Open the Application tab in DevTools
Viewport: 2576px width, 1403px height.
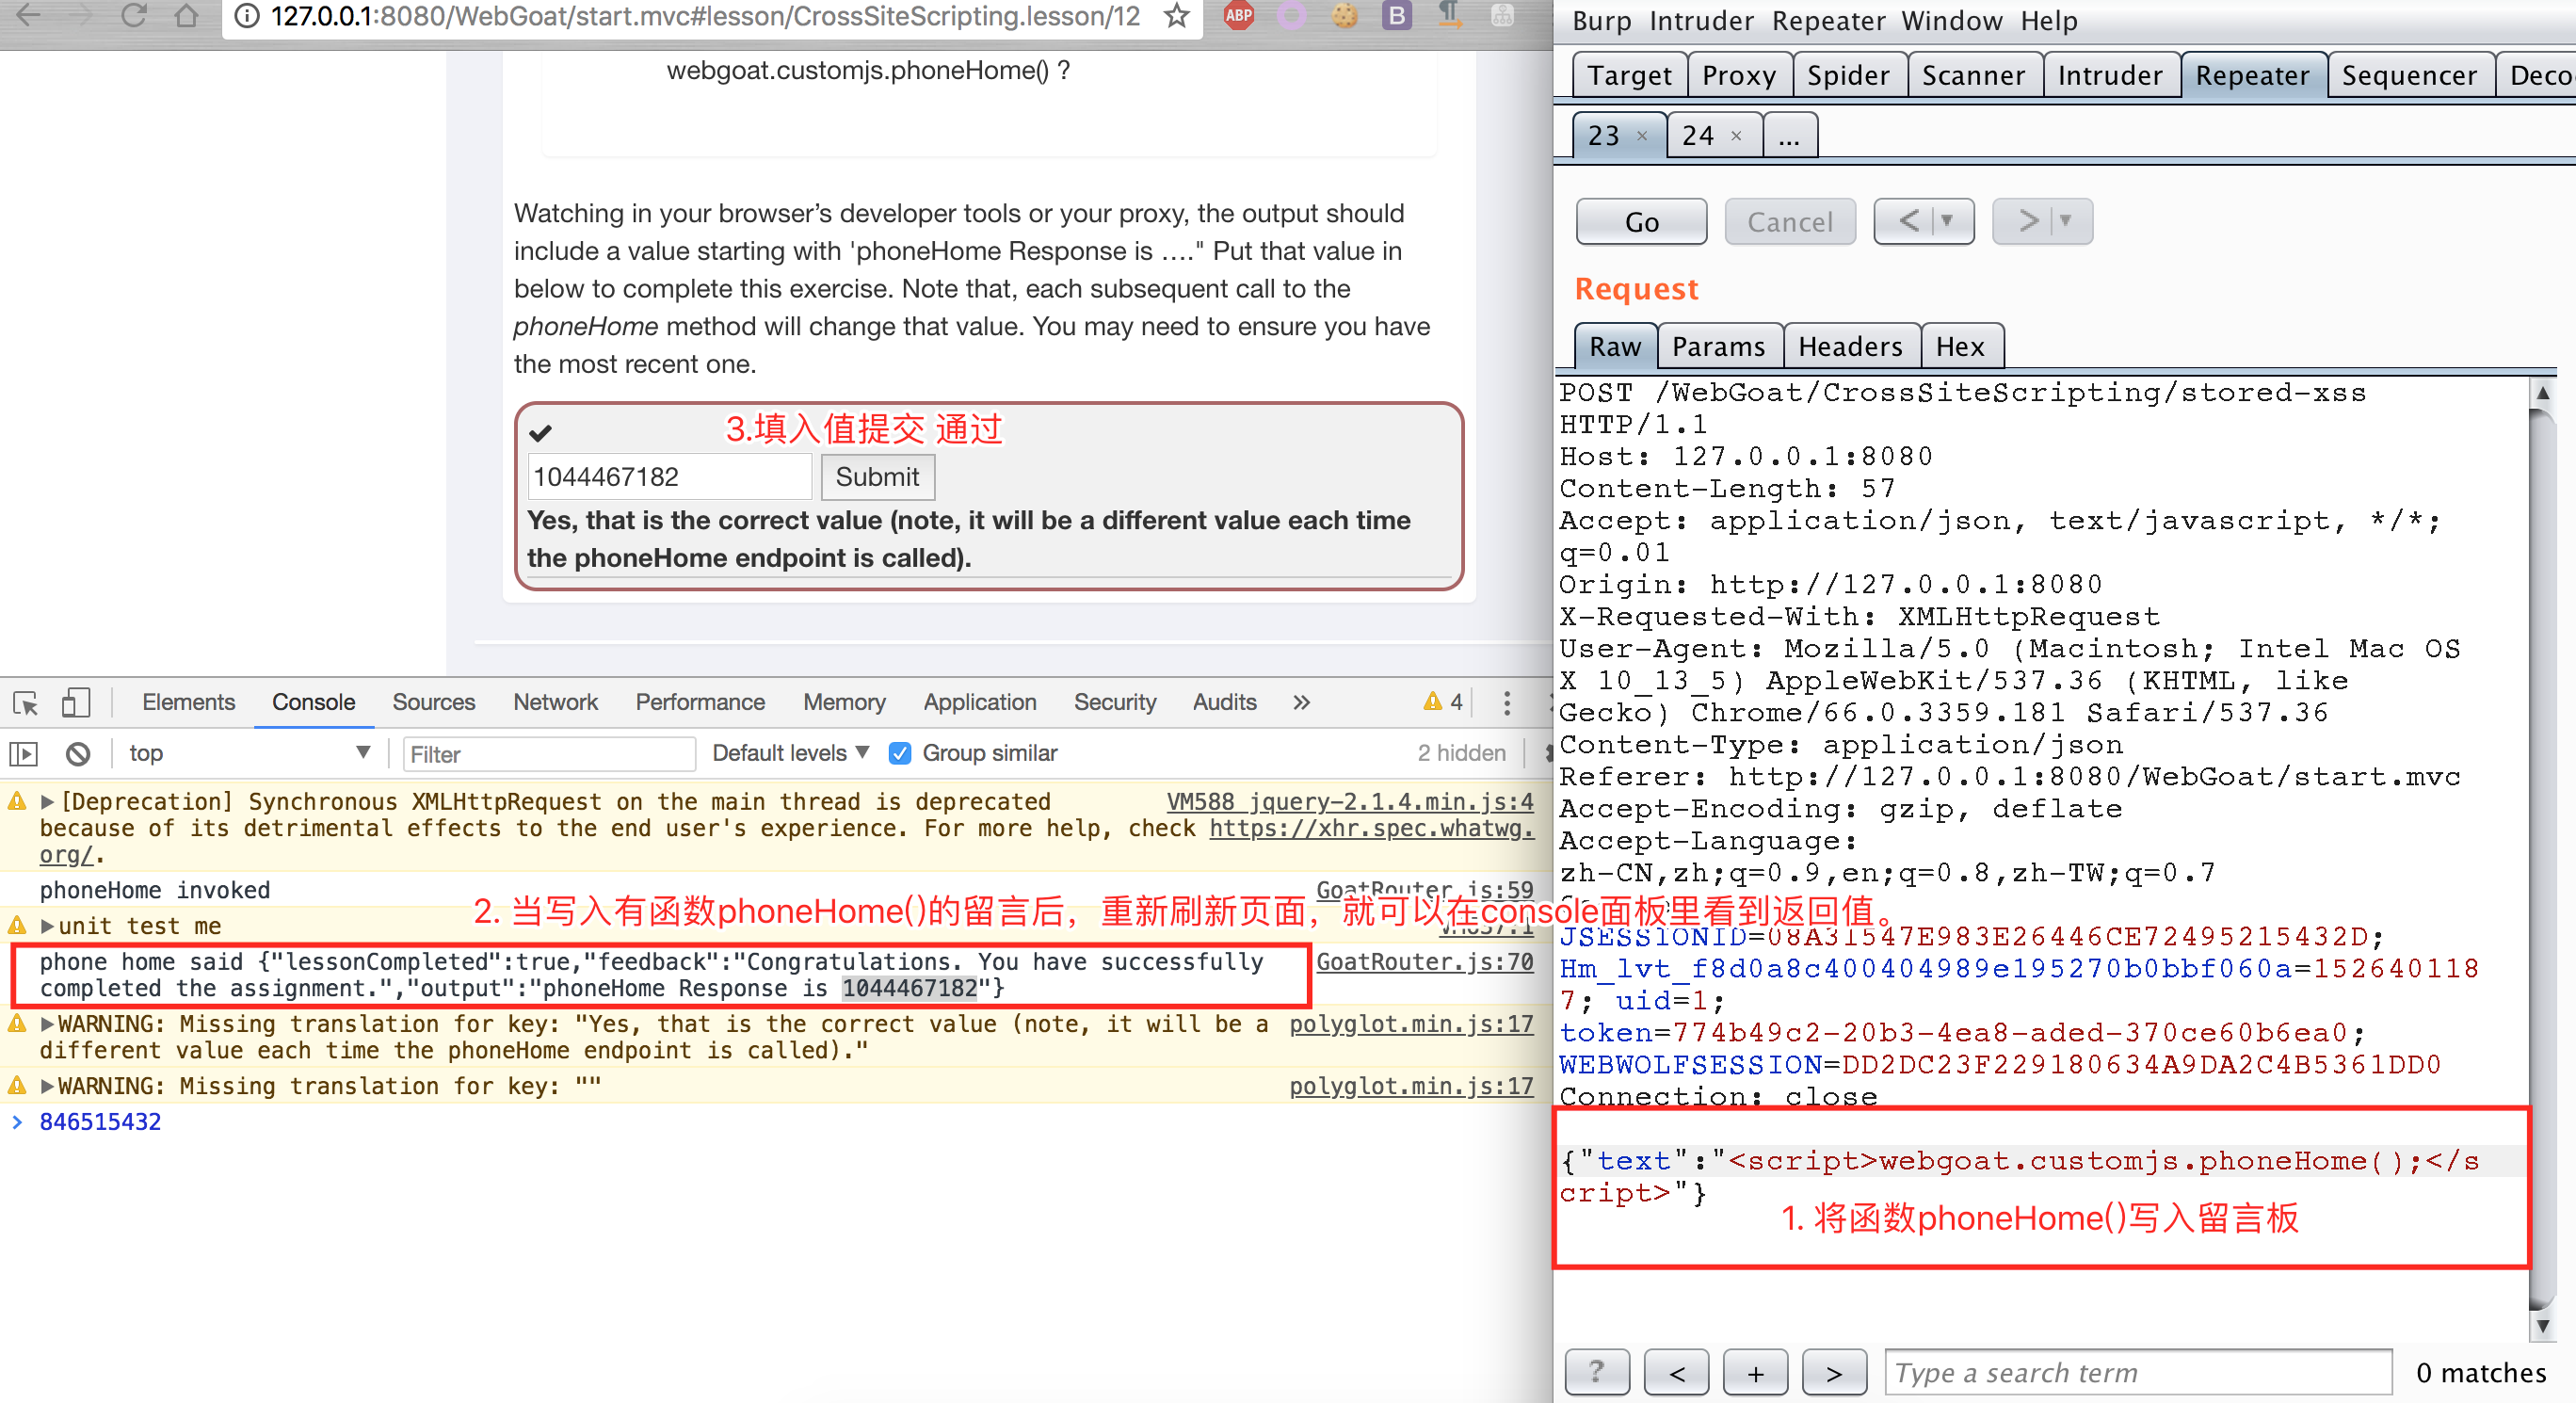[x=979, y=703]
